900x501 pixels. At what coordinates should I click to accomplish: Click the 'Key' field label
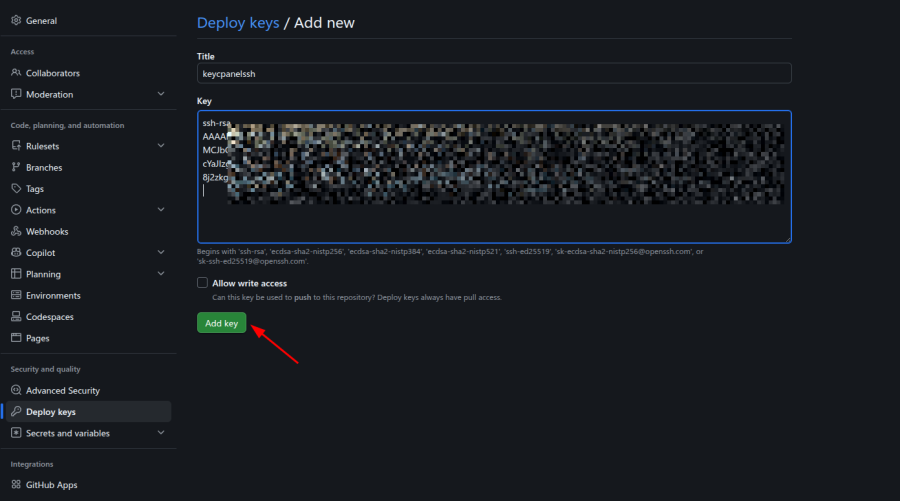point(204,100)
